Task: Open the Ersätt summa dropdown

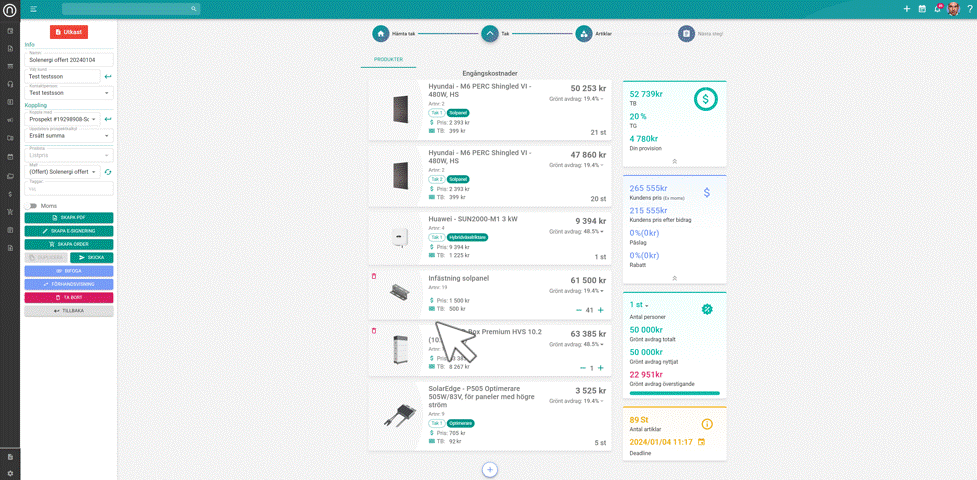Action: 69,134
